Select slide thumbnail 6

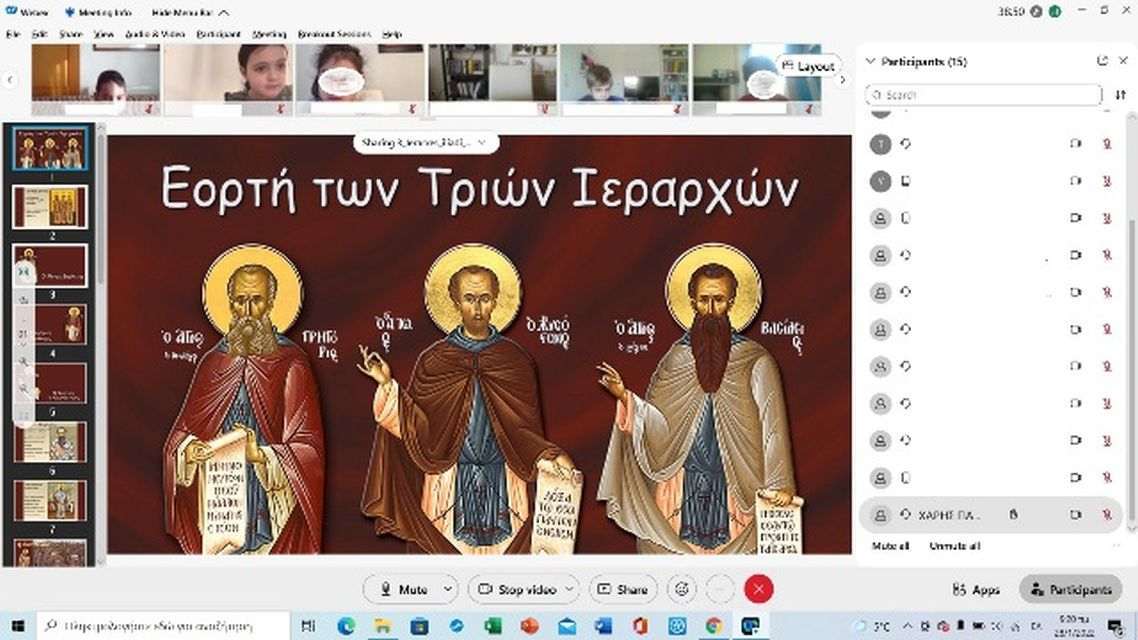50,441
